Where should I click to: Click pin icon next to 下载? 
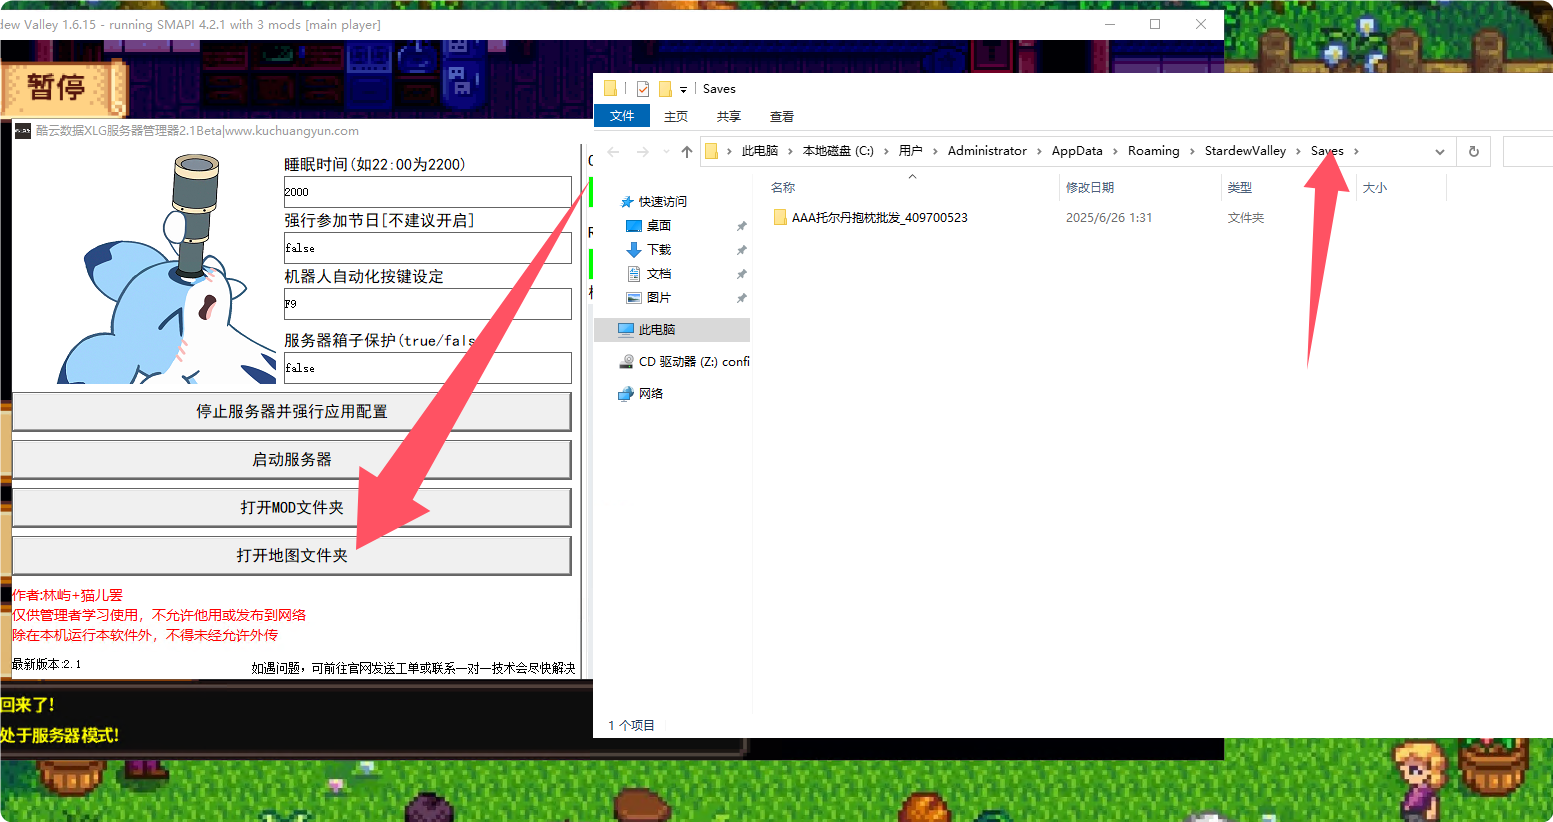tap(742, 250)
